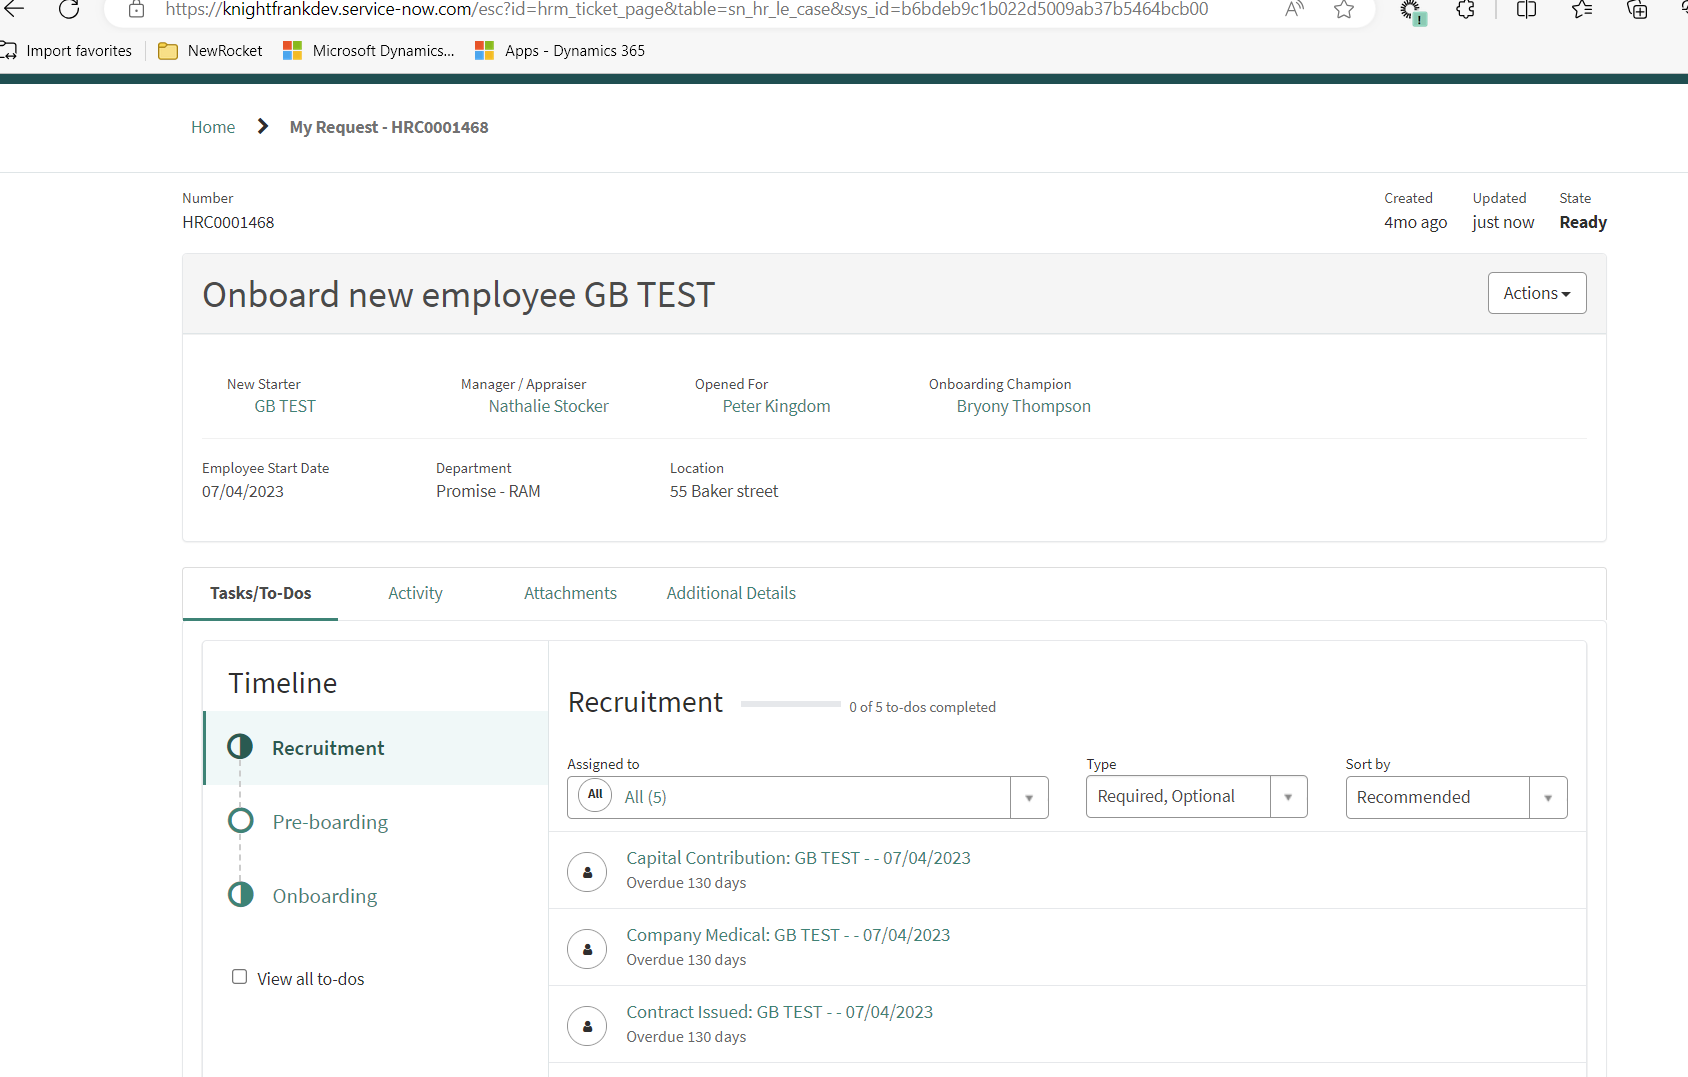Click the extension icon with green badge
This screenshot has height=1077, width=1688.
click(x=1412, y=12)
